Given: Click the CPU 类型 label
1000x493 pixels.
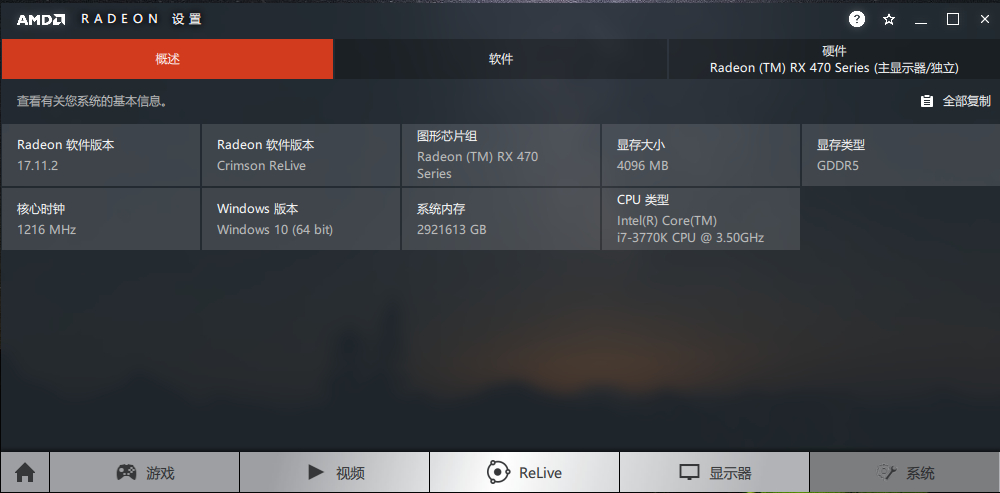Looking at the screenshot, I should (x=643, y=200).
